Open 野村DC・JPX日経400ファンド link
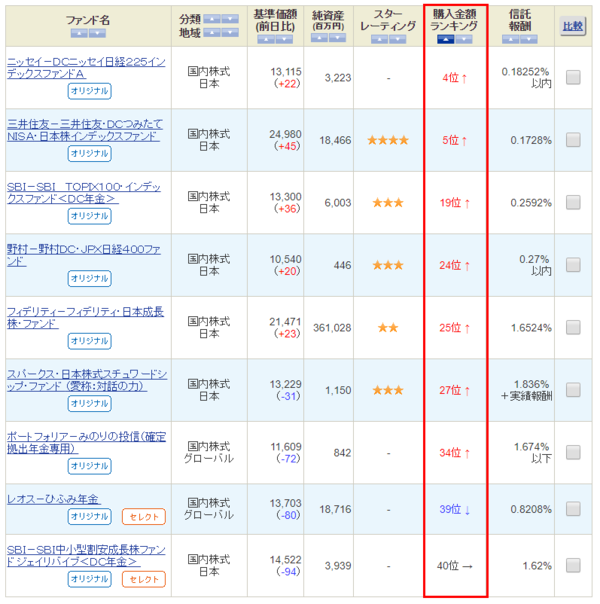Screen dimensions: 600x604 84,255
